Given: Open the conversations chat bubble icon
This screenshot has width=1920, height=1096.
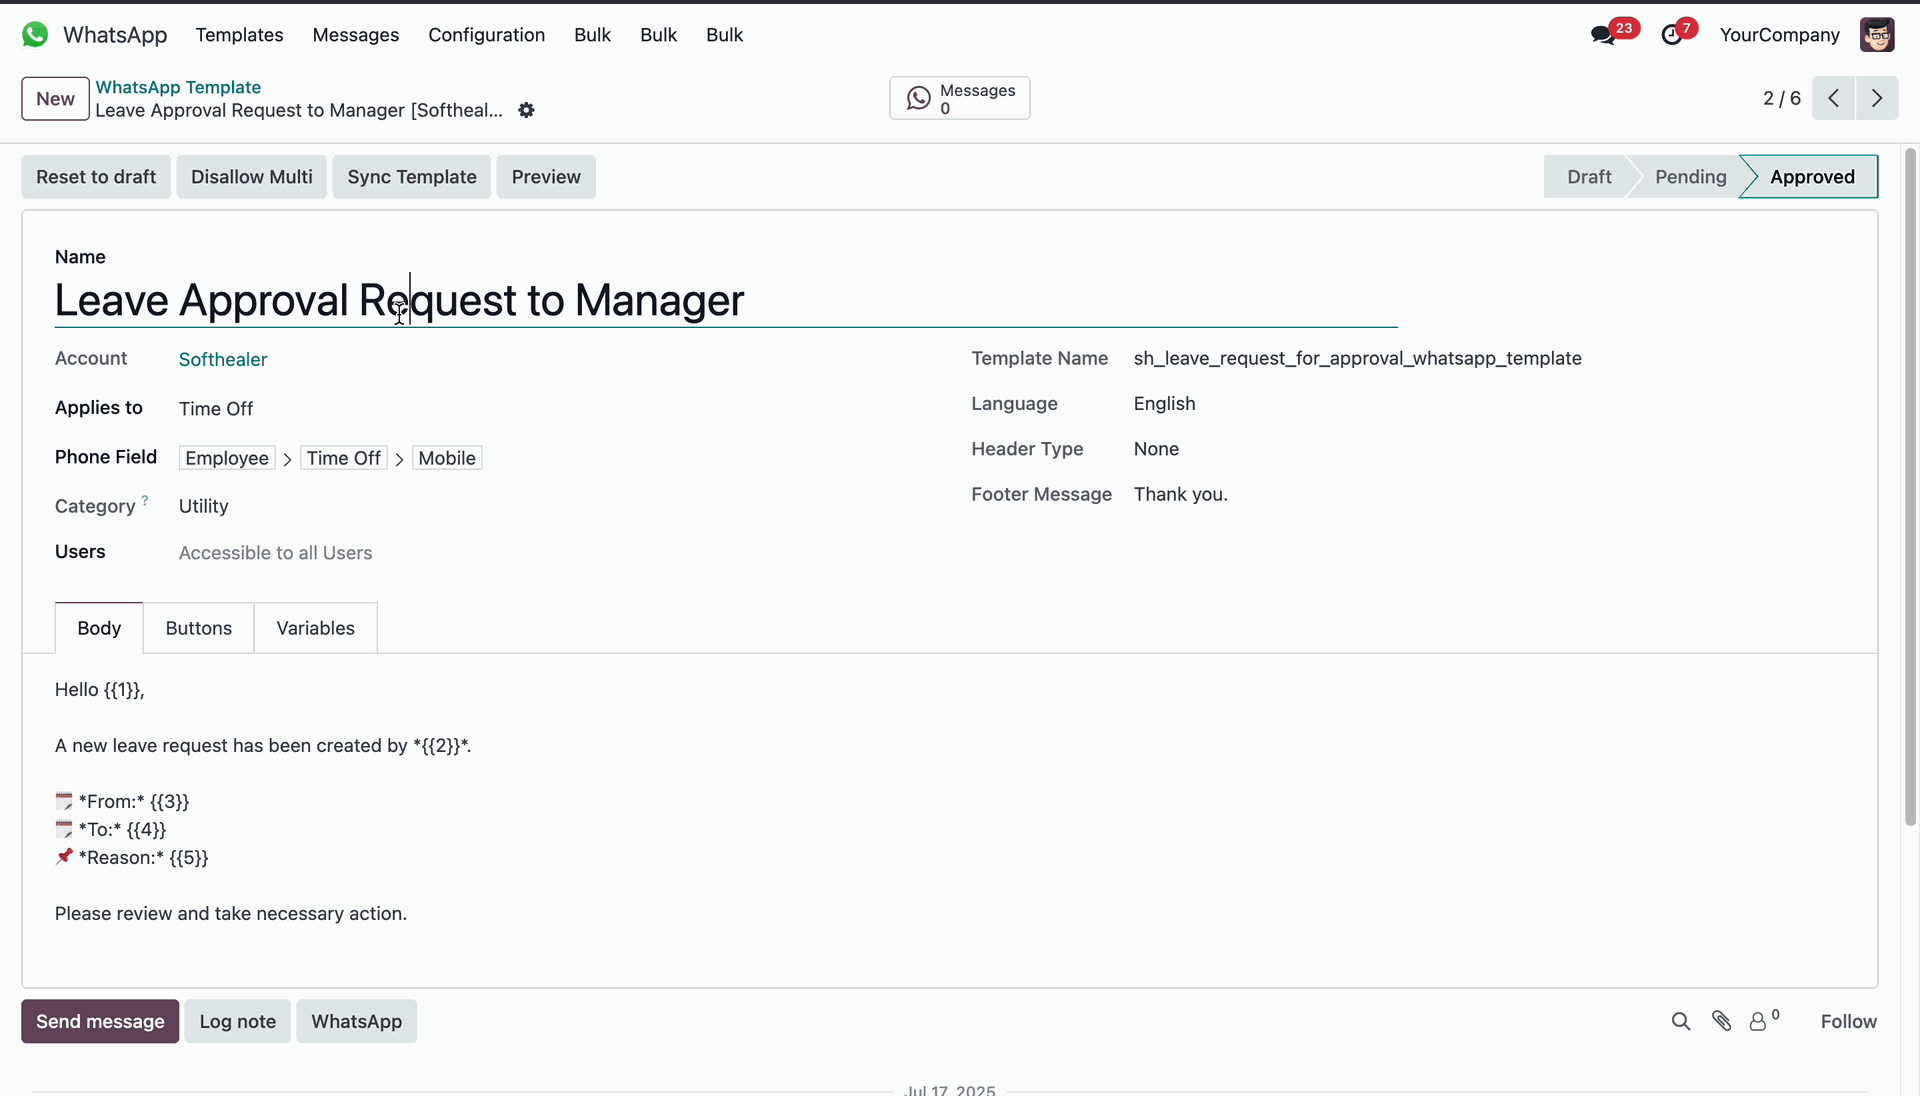Looking at the screenshot, I should [1603, 35].
